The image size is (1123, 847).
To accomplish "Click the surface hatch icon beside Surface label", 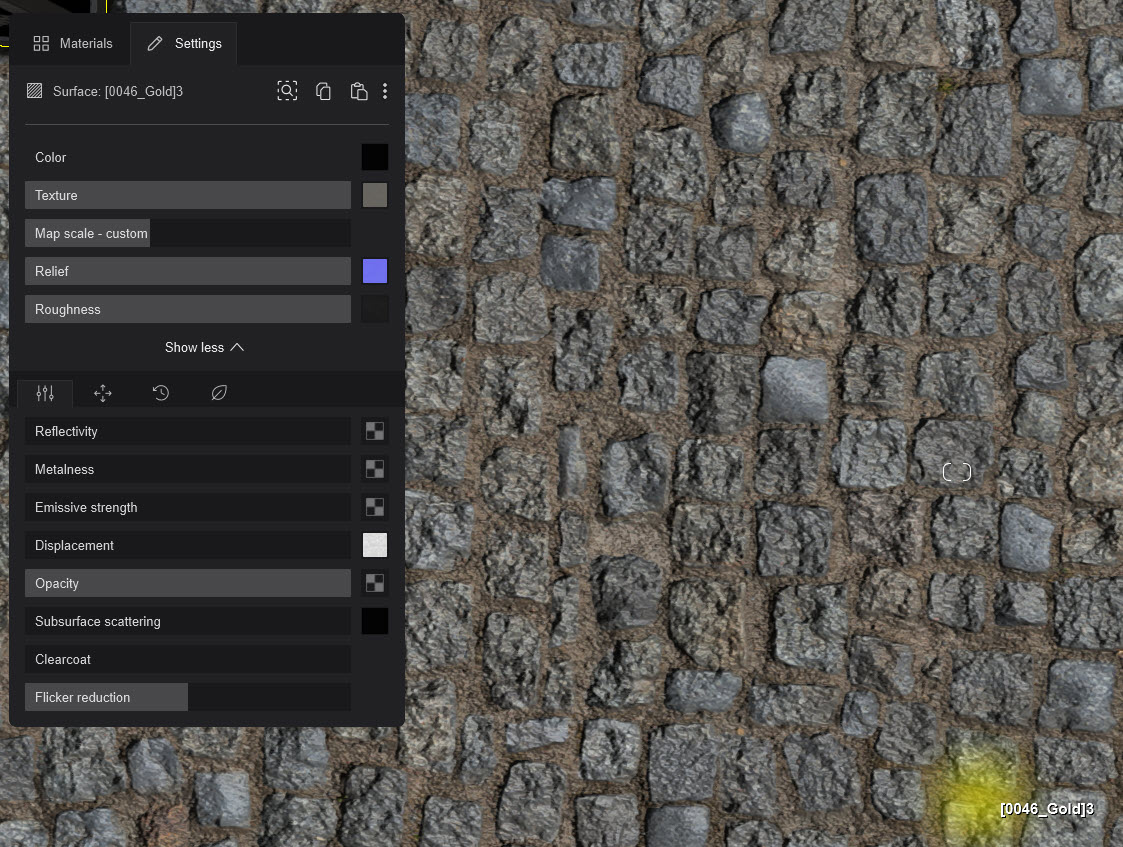I will click(x=34, y=91).
